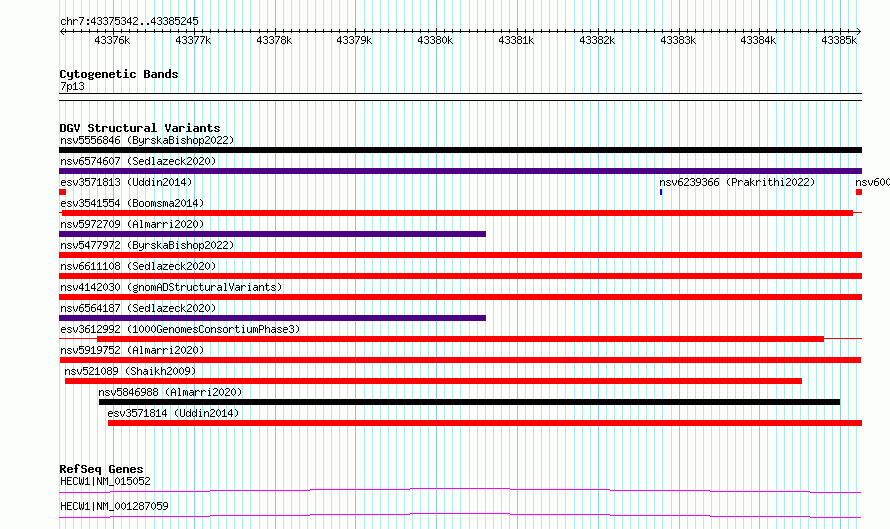
Task: Click the purple nsv6564187 variant bar
Action: click(x=272, y=318)
